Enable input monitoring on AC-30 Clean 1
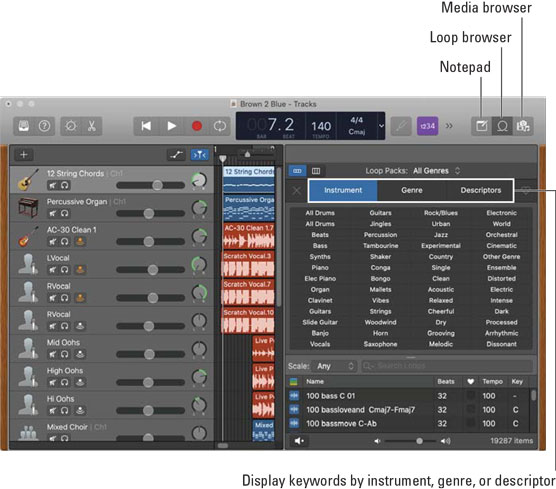Viewport: 556px width, 489px height. tap(80, 241)
